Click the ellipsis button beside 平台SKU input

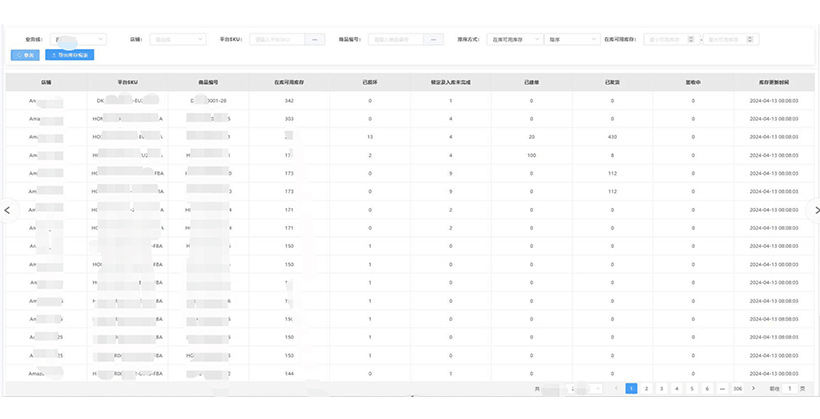click(316, 40)
